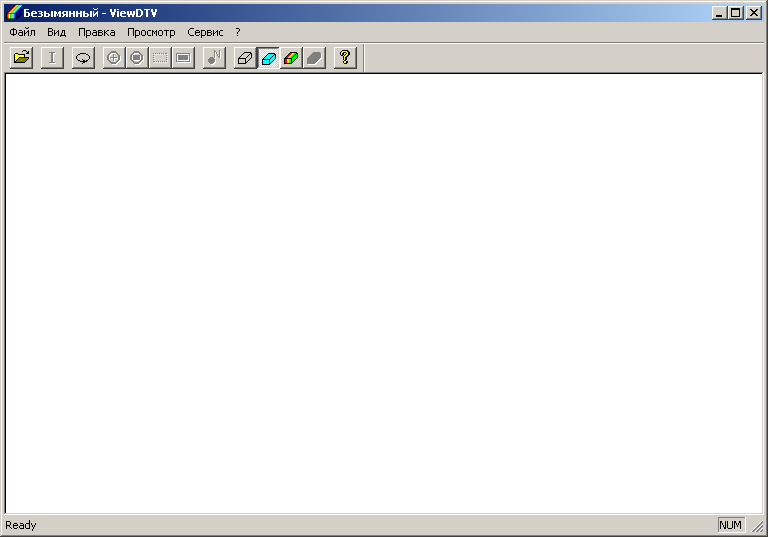Open the ? help menu
768x537 pixels.
click(238, 32)
